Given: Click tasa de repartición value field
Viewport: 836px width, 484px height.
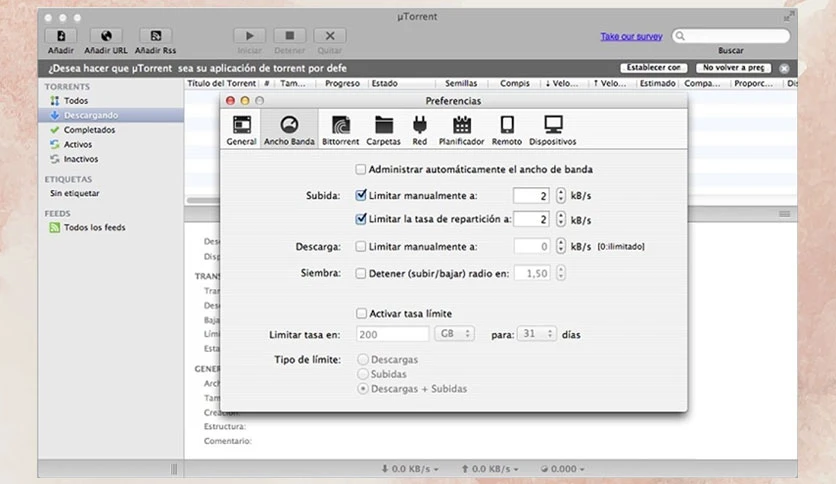Looking at the screenshot, I should 531,219.
